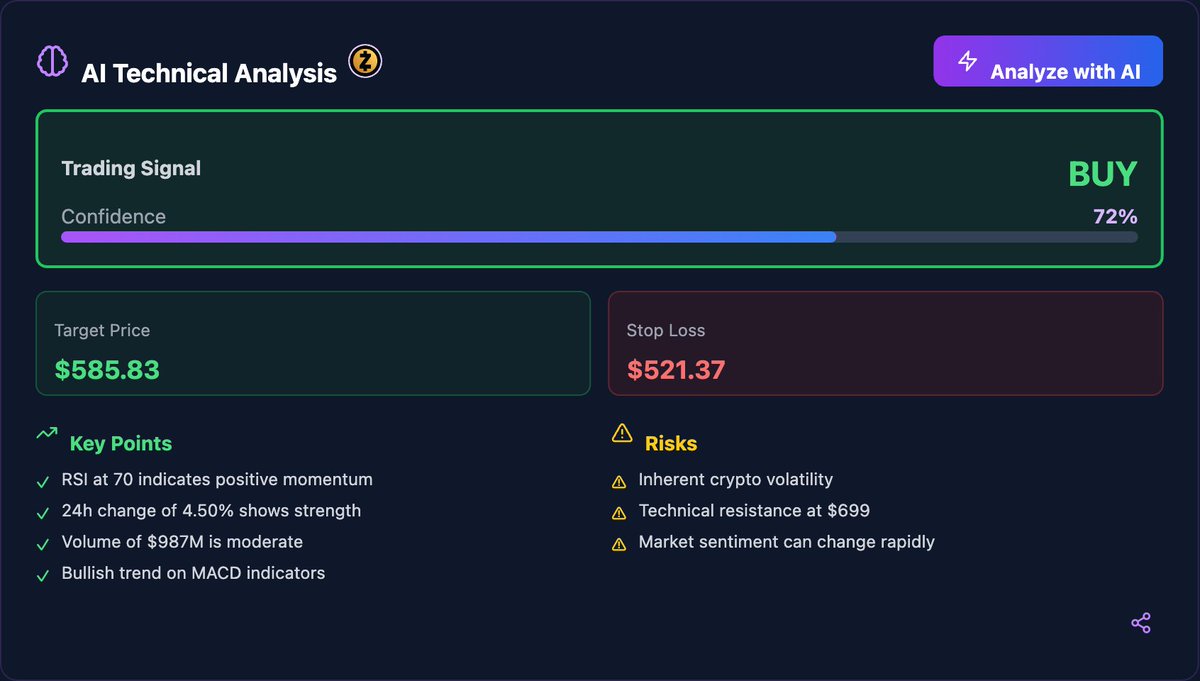This screenshot has width=1200, height=681.
Task: Select the target price $585.83 value
Action: click(107, 370)
